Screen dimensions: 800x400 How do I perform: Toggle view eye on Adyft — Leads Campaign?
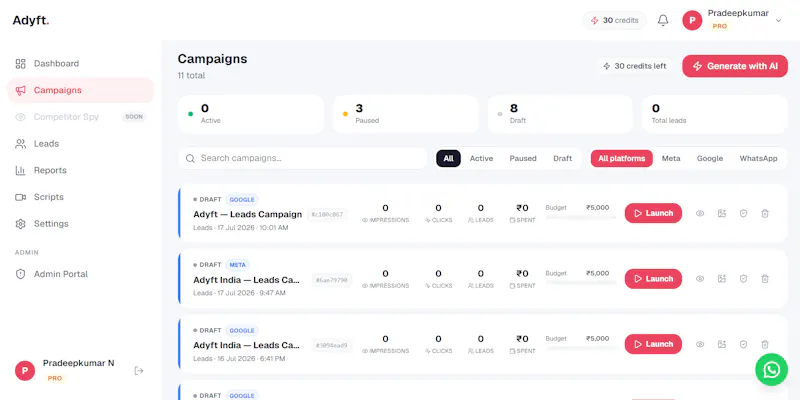[700, 213]
